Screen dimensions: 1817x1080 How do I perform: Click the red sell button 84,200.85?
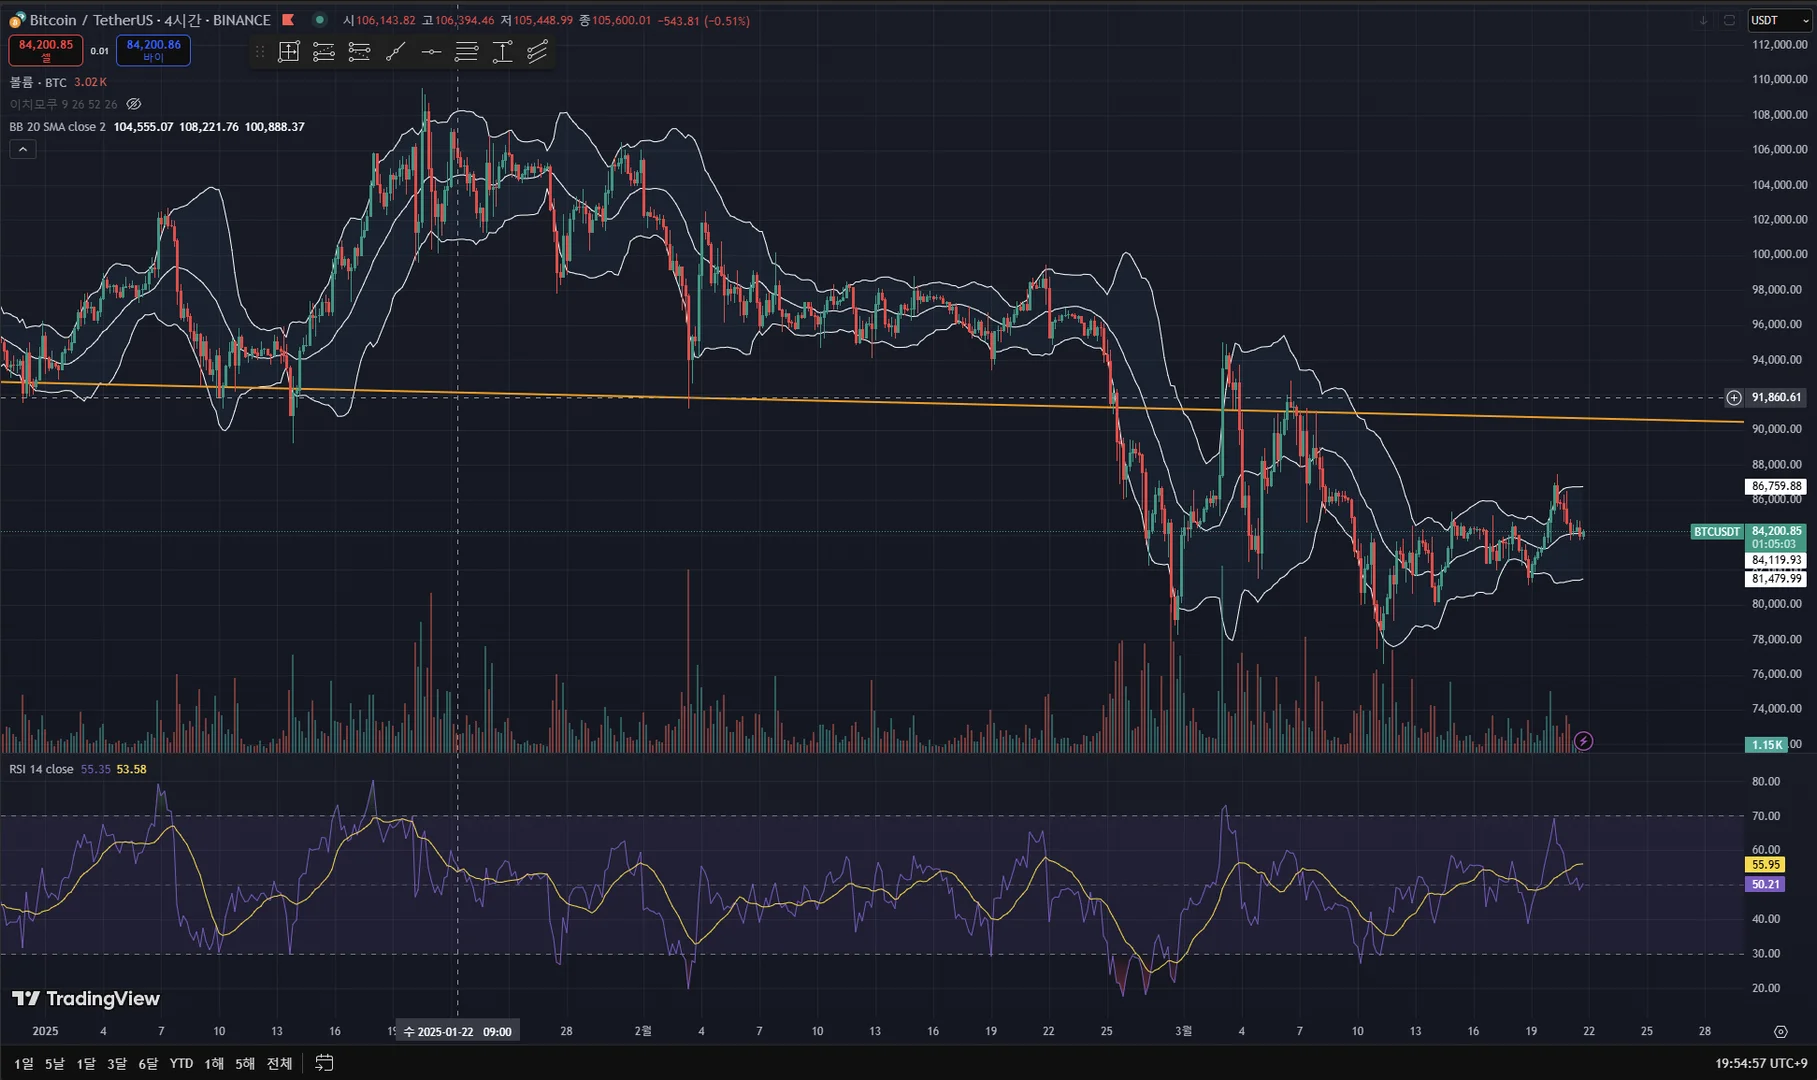point(46,50)
